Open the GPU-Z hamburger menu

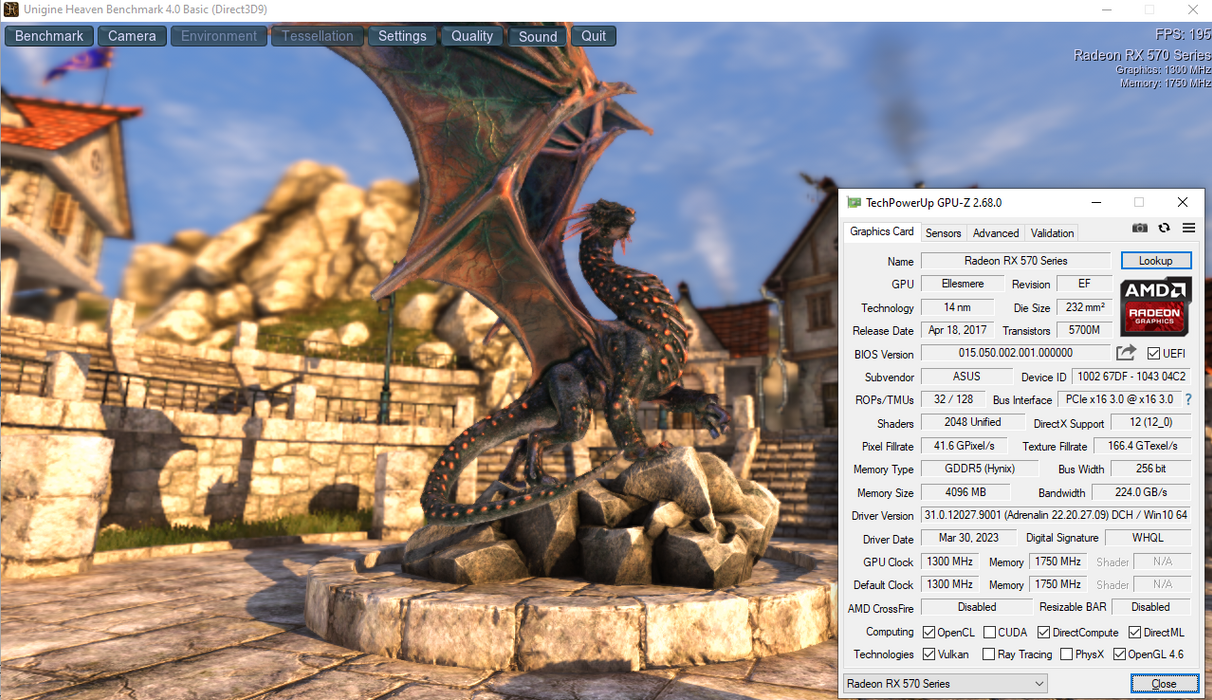[x=1189, y=228]
